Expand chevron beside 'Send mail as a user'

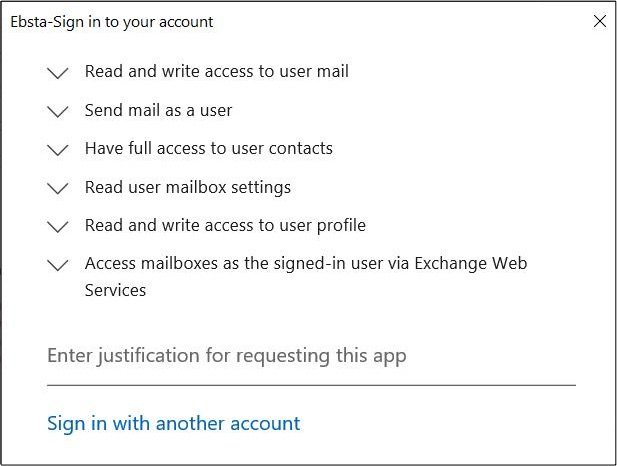pyautogui.click(x=58, y=111)
